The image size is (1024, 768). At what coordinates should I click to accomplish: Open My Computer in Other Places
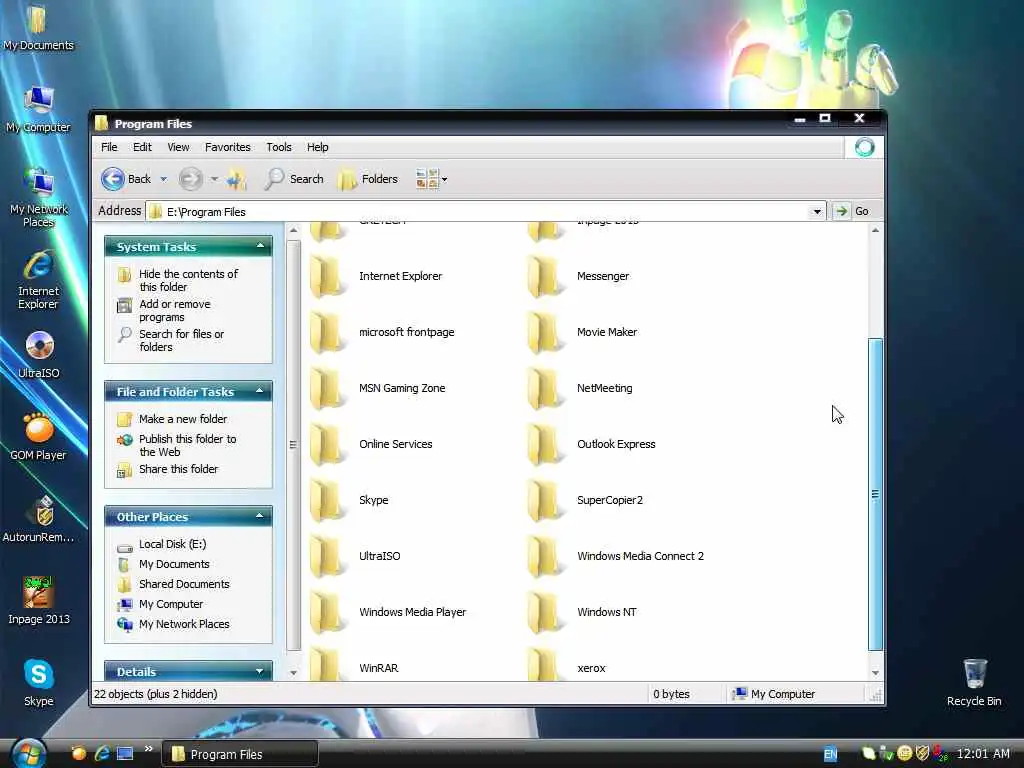coord(170,604)
